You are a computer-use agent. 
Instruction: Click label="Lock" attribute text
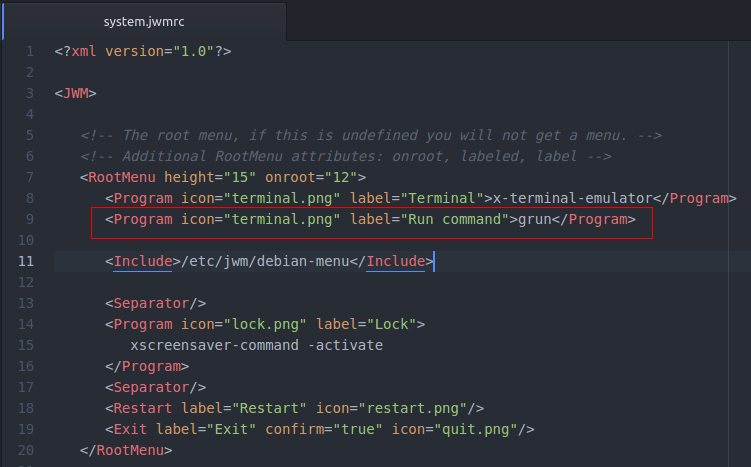click(366, 324)
